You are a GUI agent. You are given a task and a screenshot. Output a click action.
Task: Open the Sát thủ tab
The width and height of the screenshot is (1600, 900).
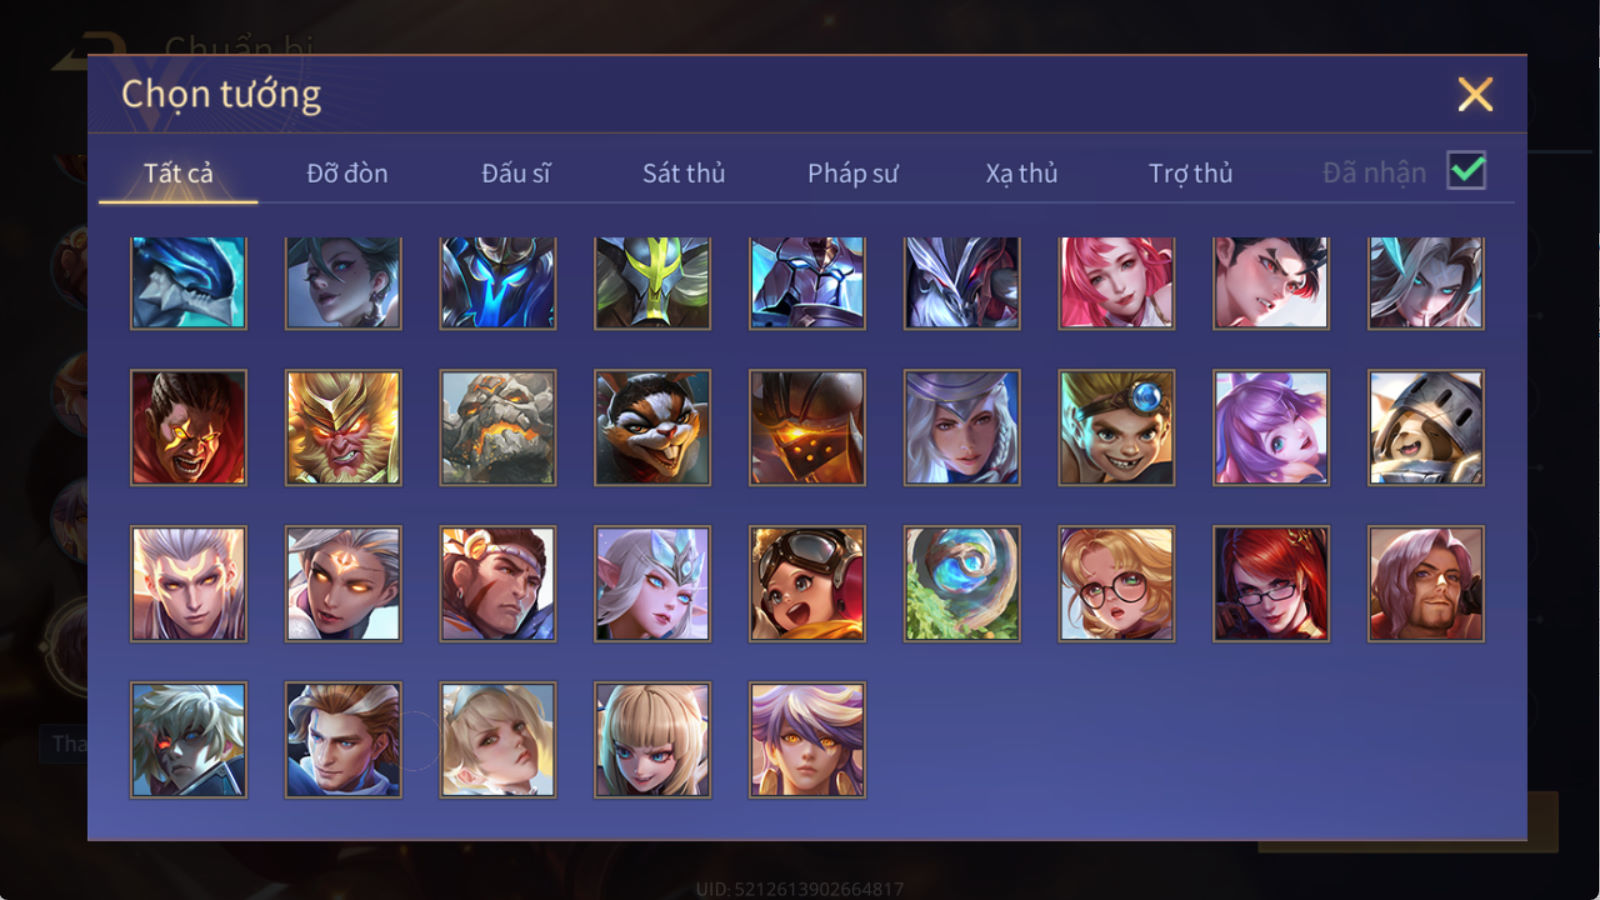pyautogui.click(x=684, y=173)
